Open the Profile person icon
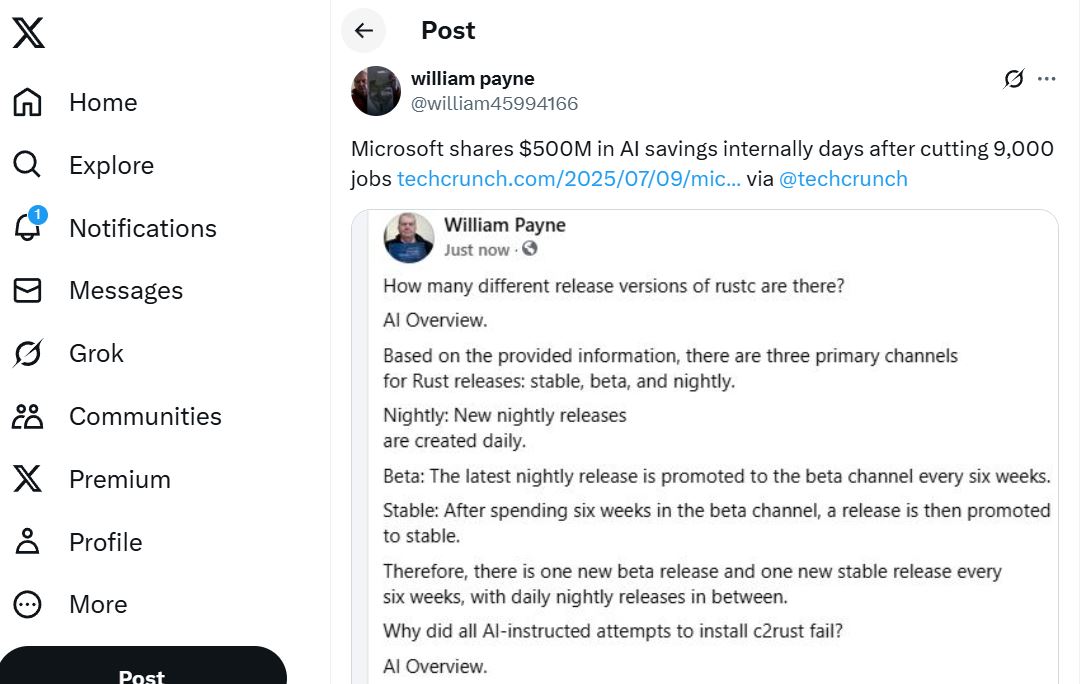Image resolution: width=1088 pixels, height=684 pixels. 28,542
